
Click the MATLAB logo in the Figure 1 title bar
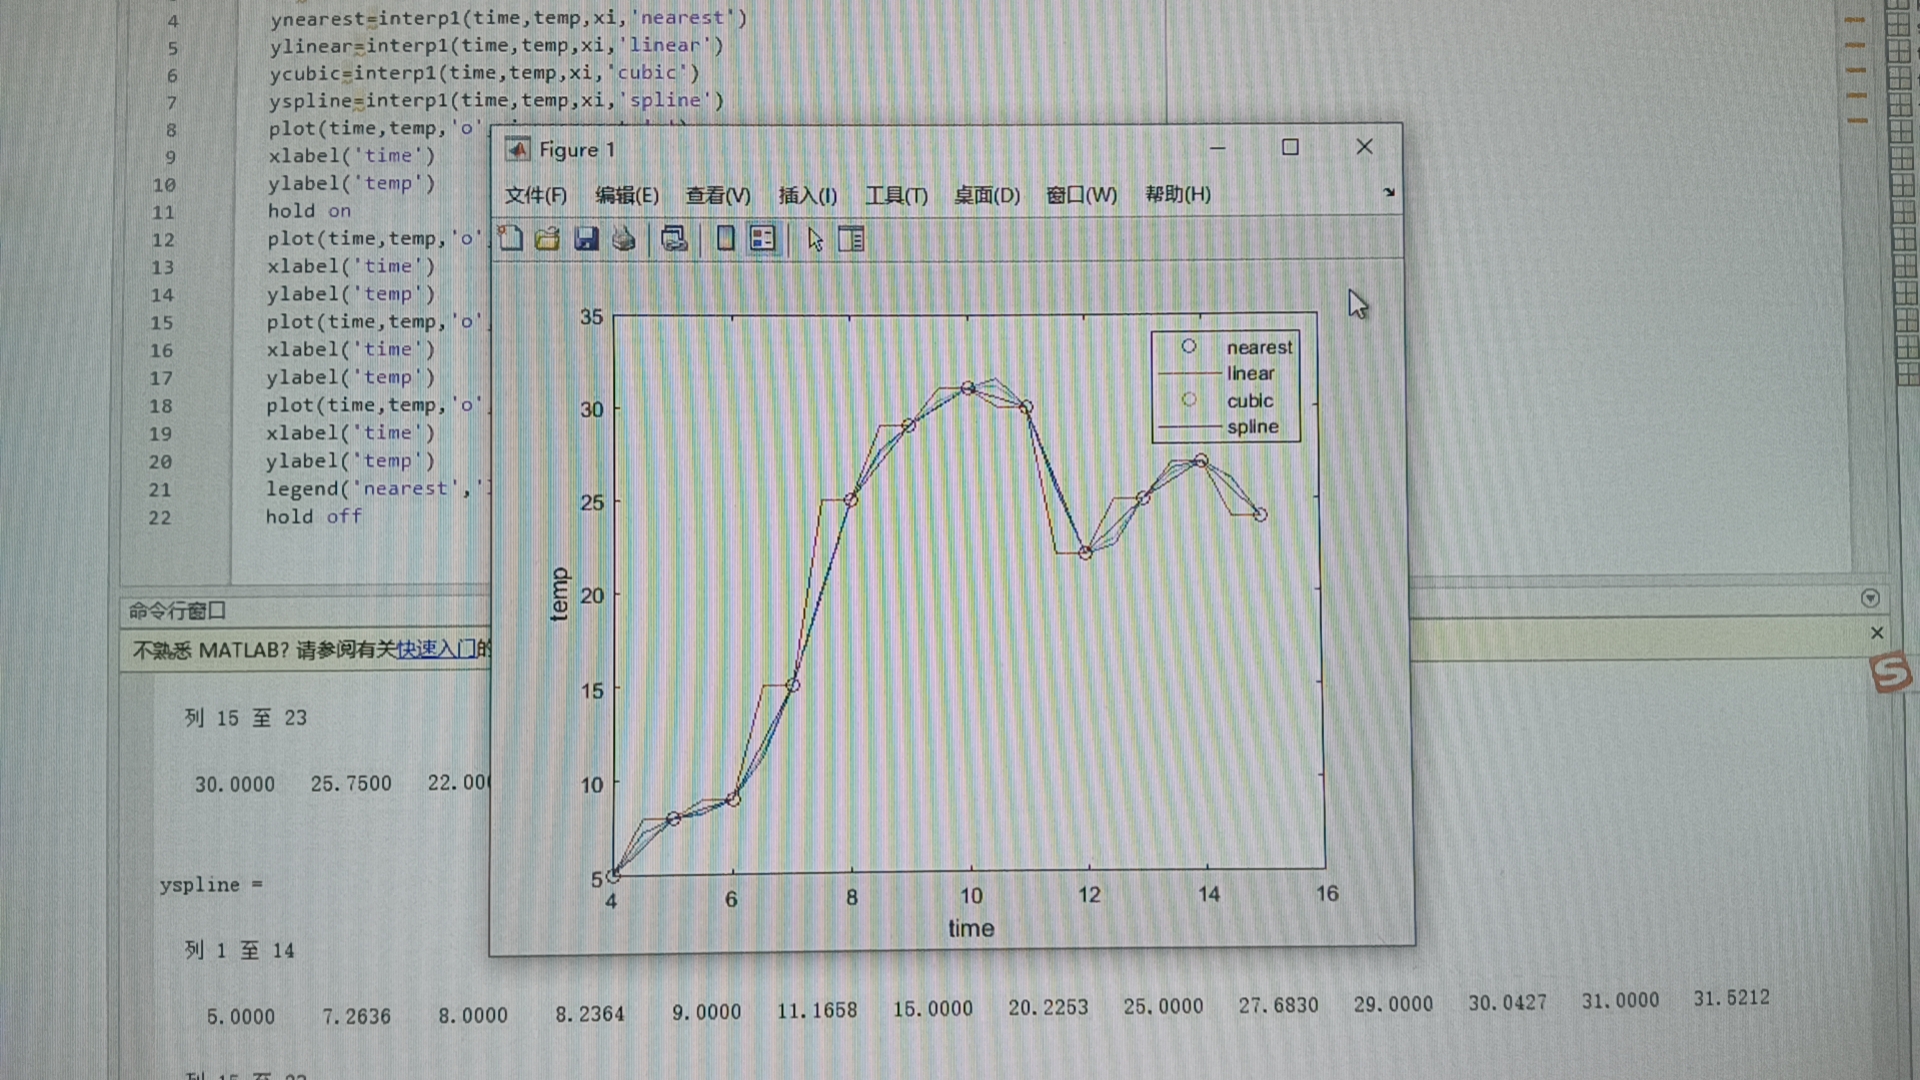click(x=517, y=149)
